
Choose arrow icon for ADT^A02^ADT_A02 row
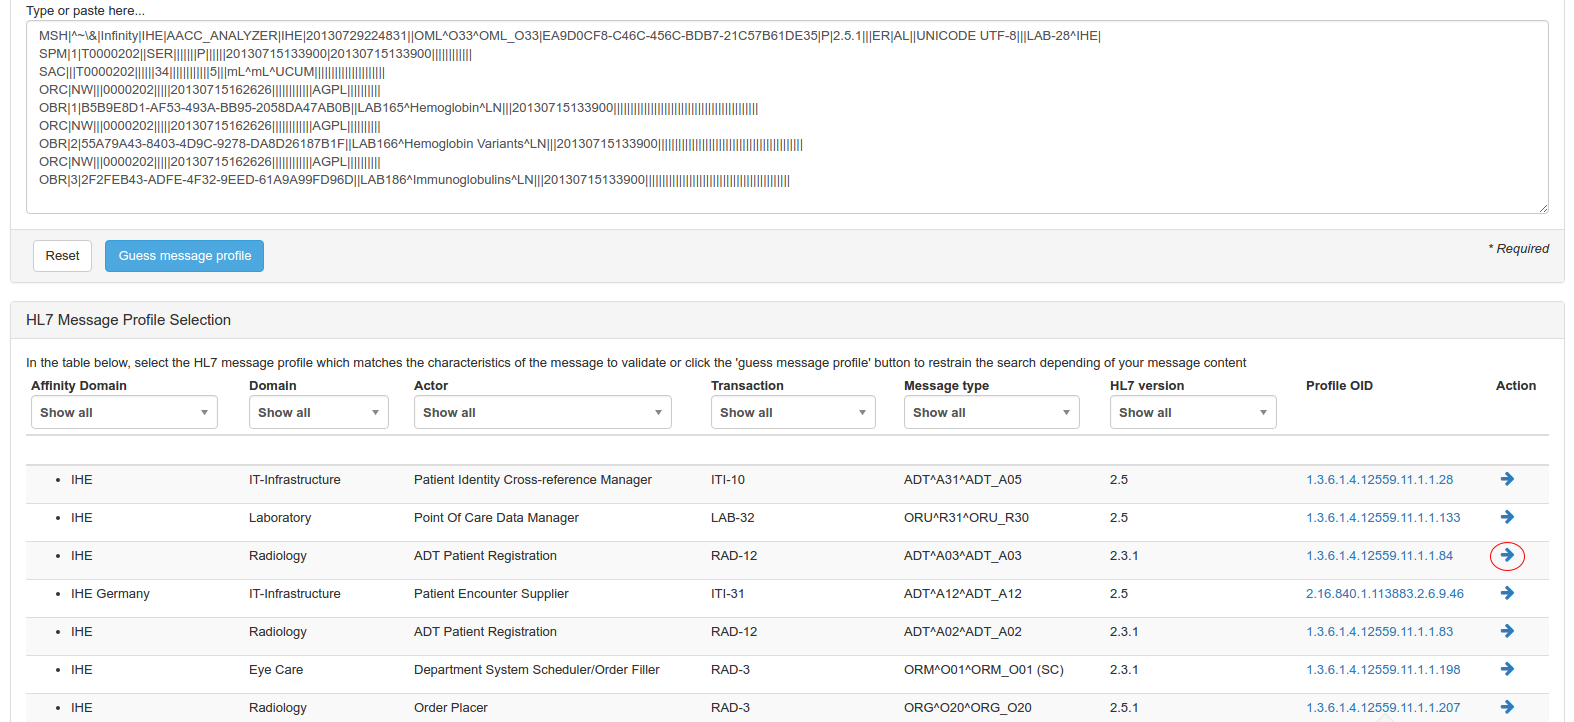pos(1507,632)
